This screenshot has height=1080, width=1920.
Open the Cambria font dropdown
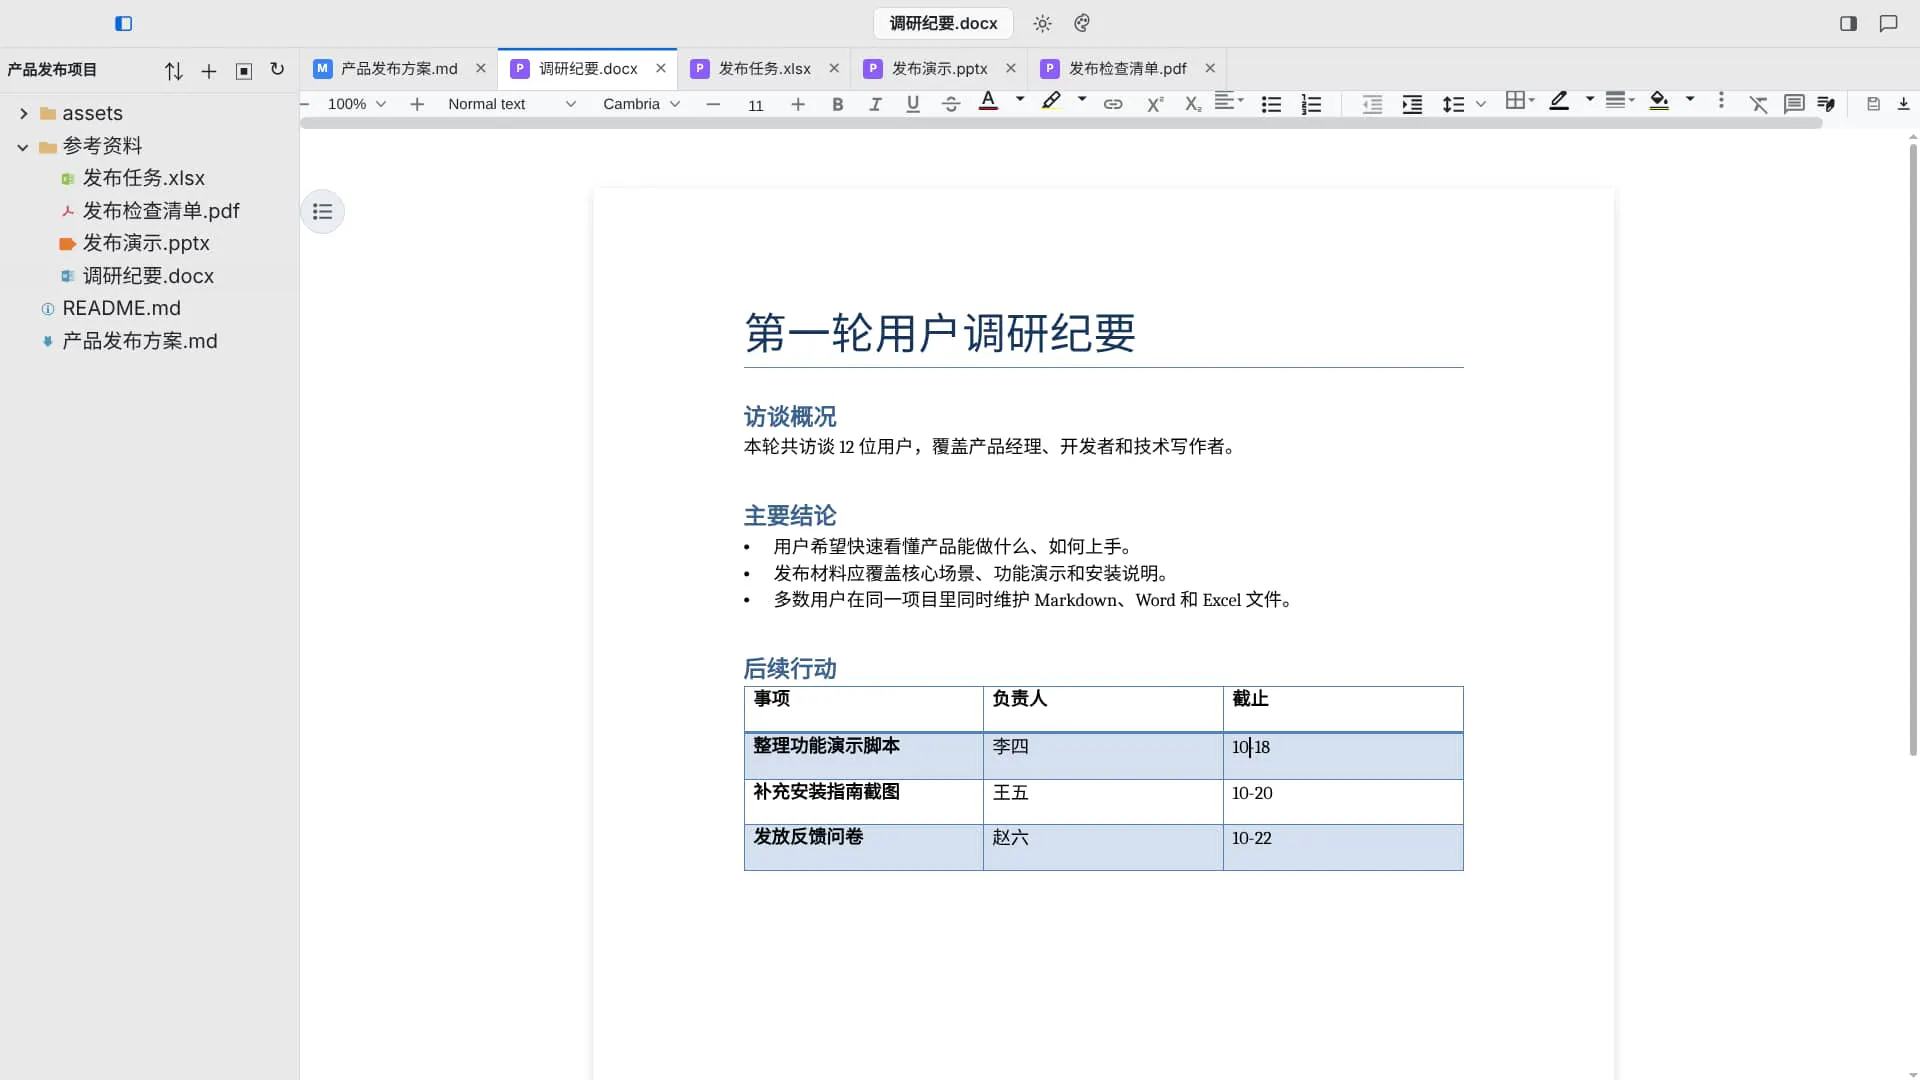pos(641,104)
